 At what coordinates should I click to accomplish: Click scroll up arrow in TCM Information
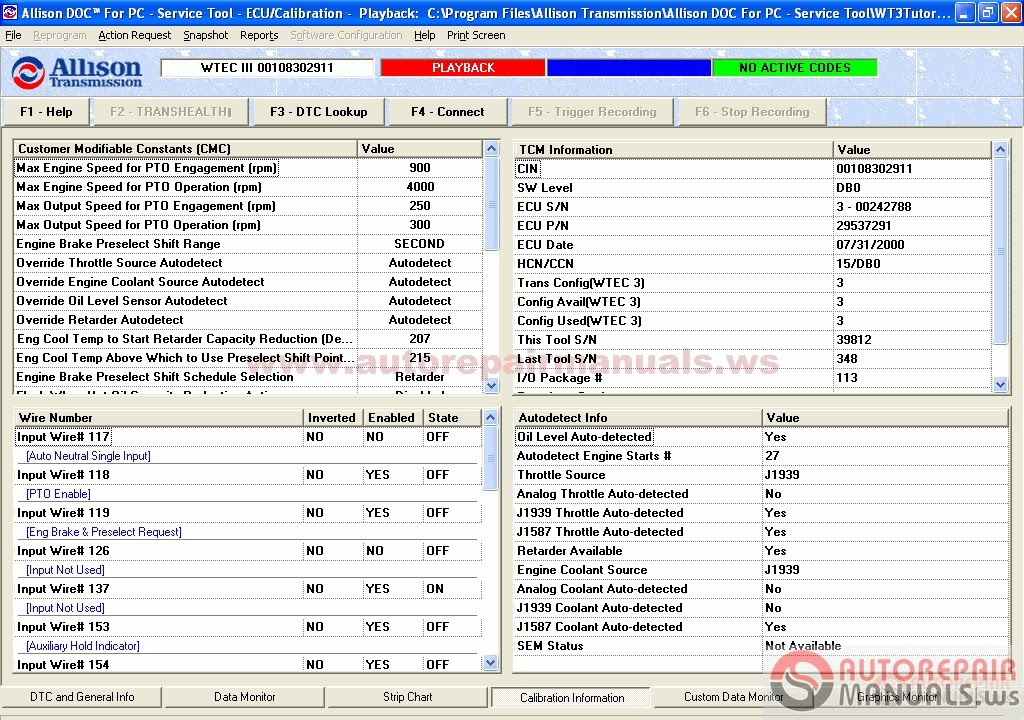click(x=1000, y=150)
